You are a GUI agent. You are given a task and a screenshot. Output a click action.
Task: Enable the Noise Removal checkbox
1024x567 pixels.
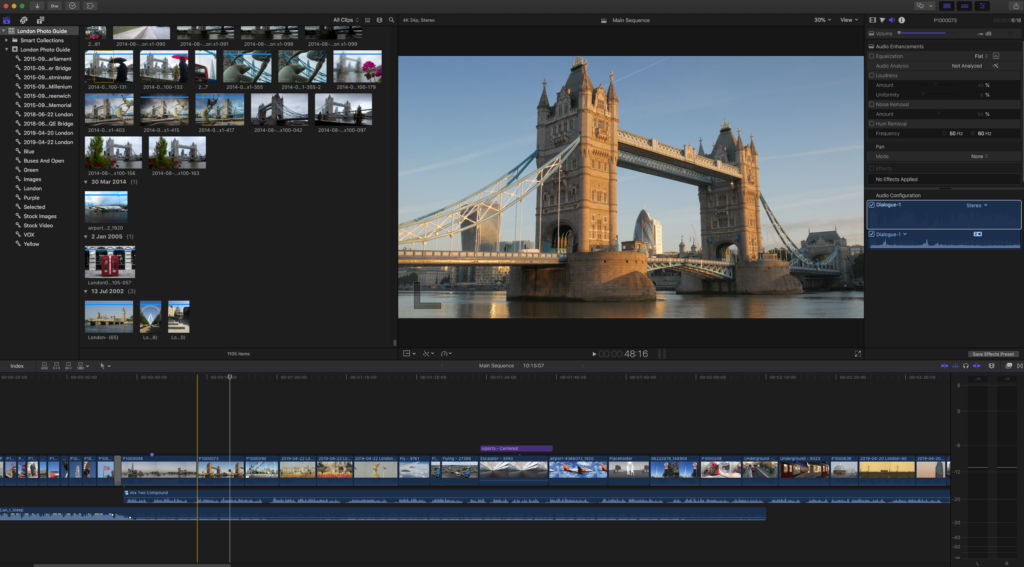coord(871,105)
